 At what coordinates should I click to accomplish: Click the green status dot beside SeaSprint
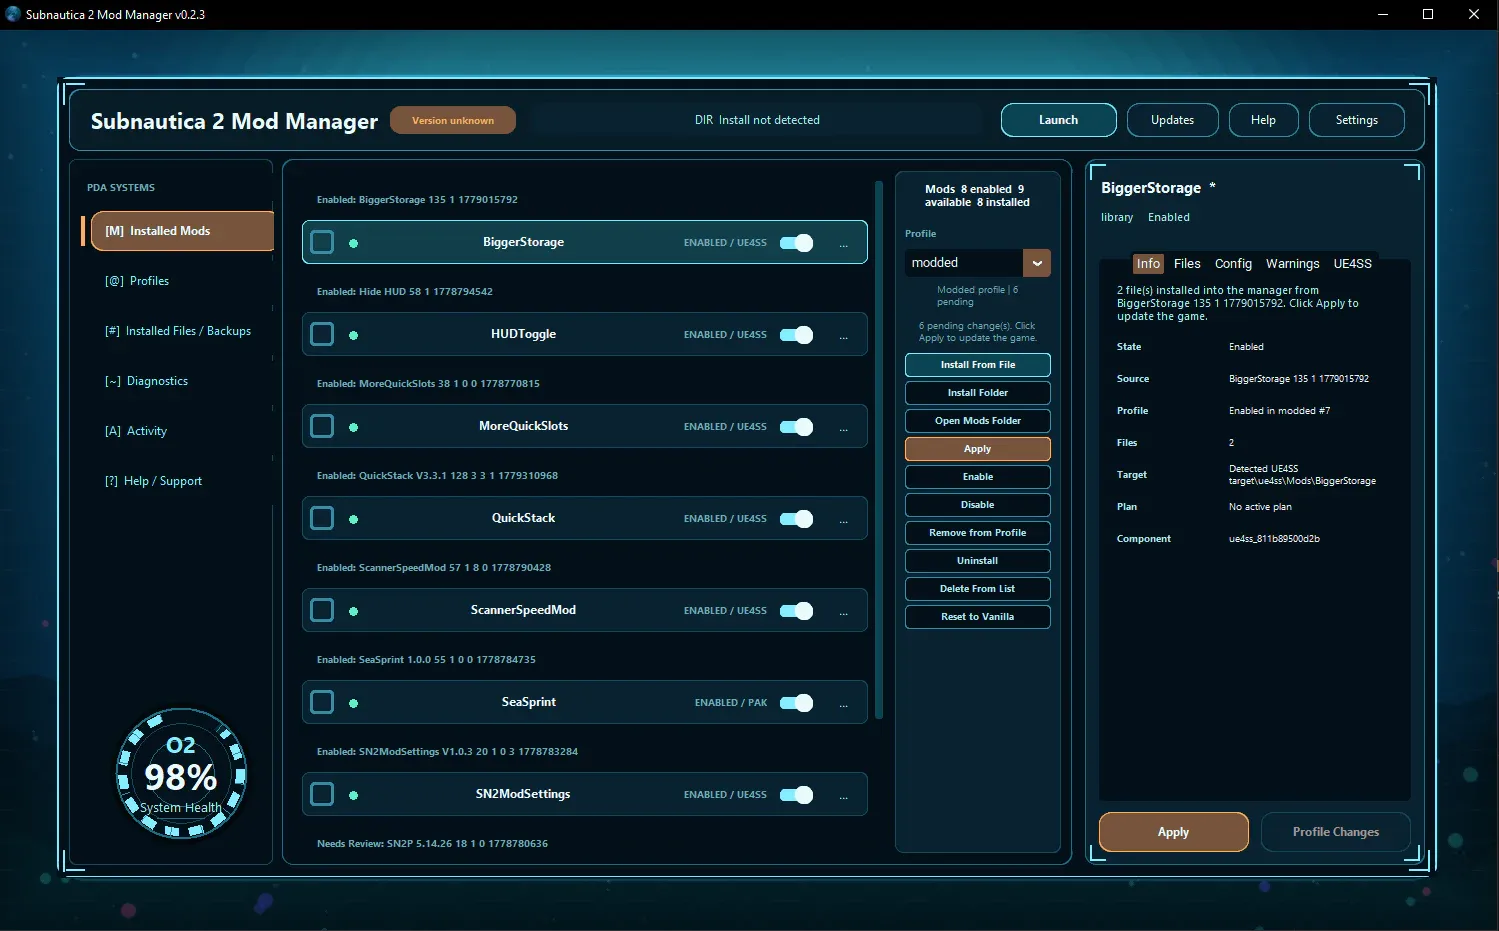(354, 703)
